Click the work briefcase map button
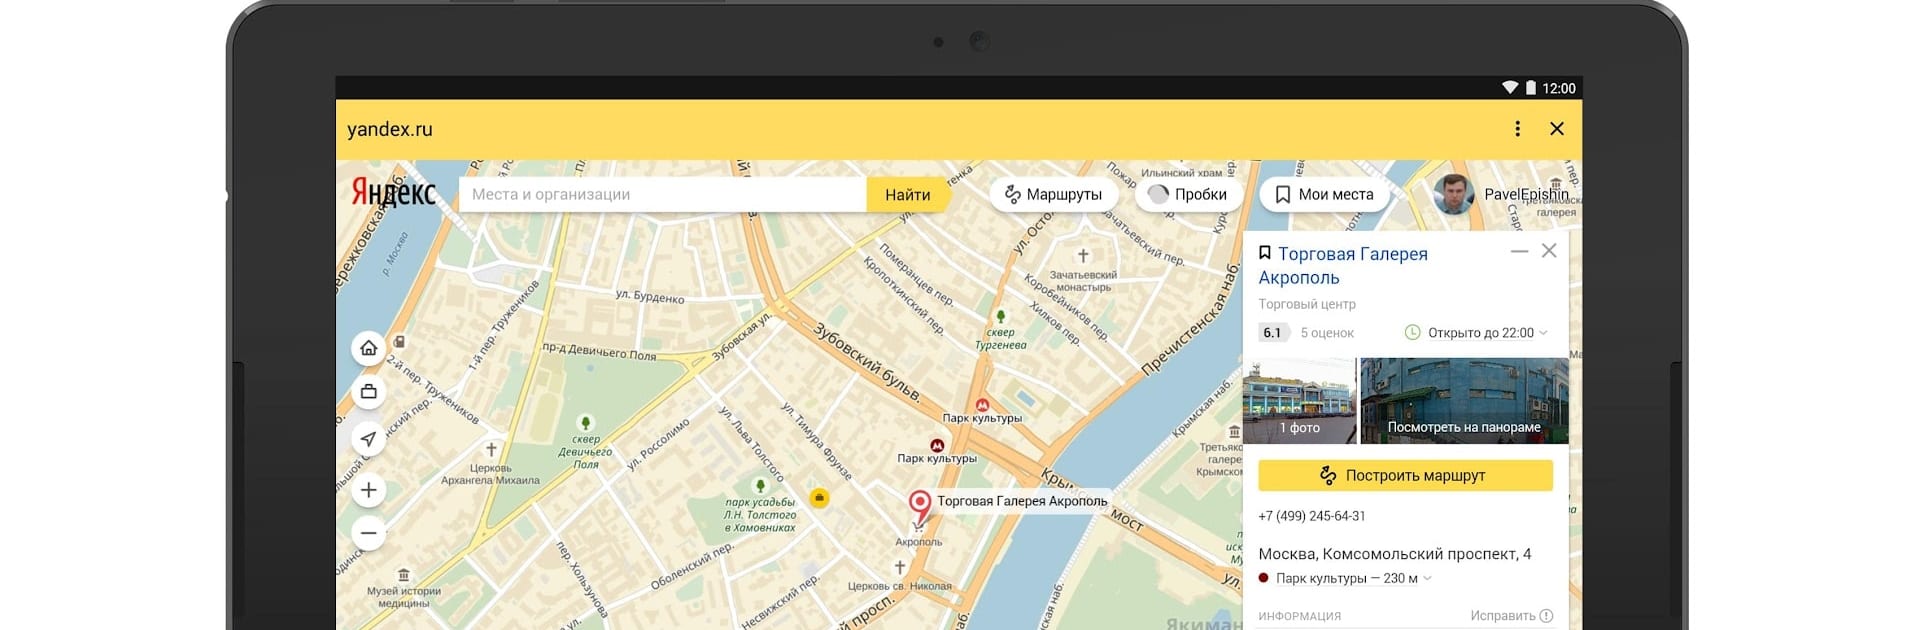The image size is (1920, 630). [369, 392]
